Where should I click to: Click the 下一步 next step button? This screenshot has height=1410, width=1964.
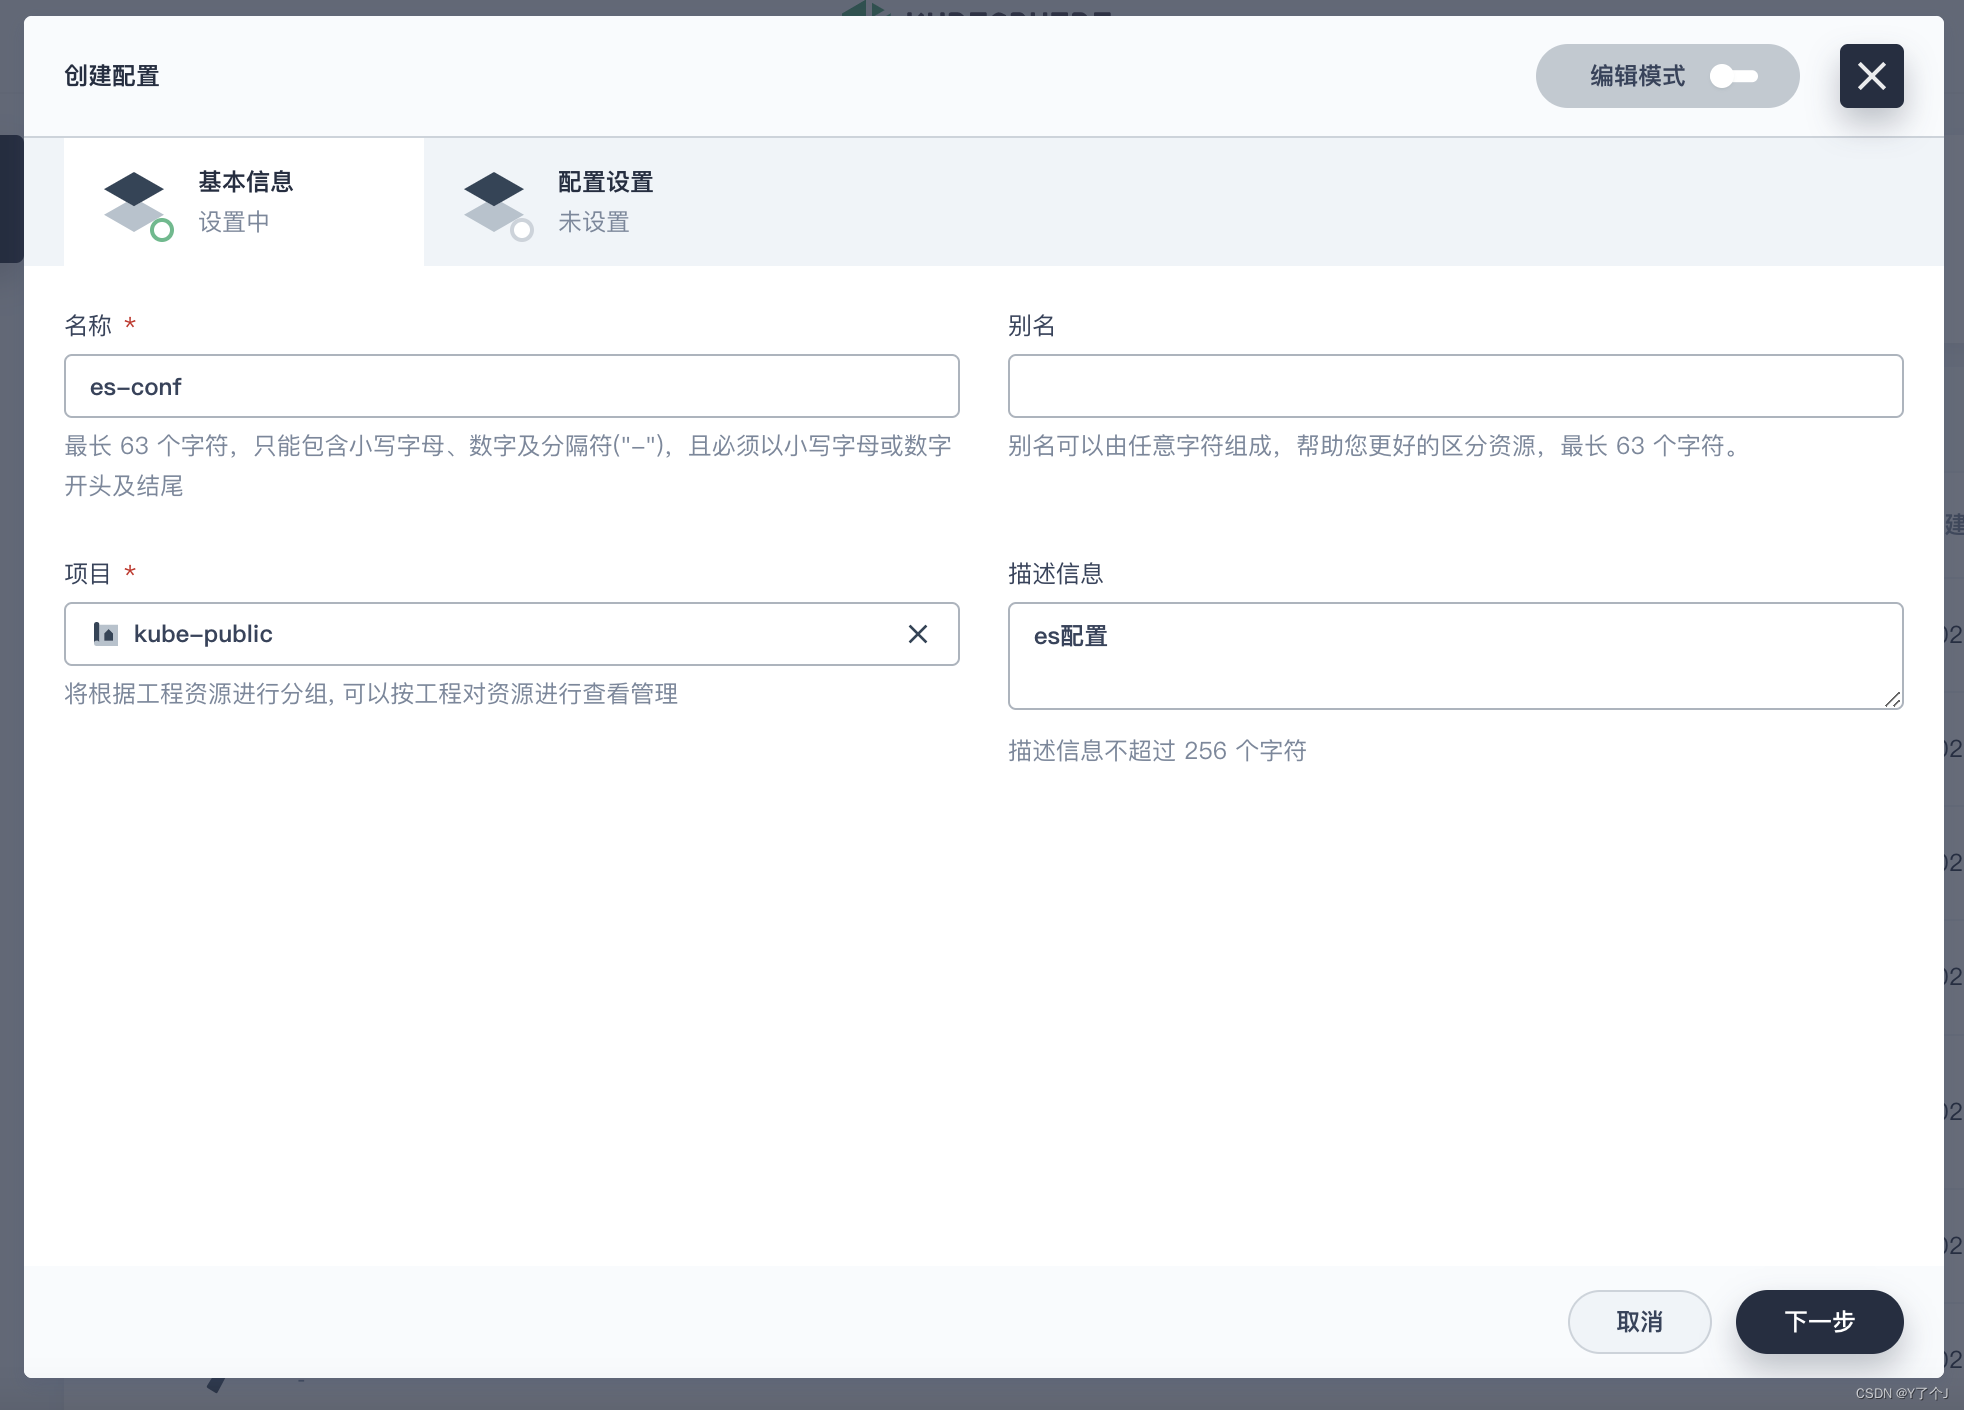[1819, 1322]
